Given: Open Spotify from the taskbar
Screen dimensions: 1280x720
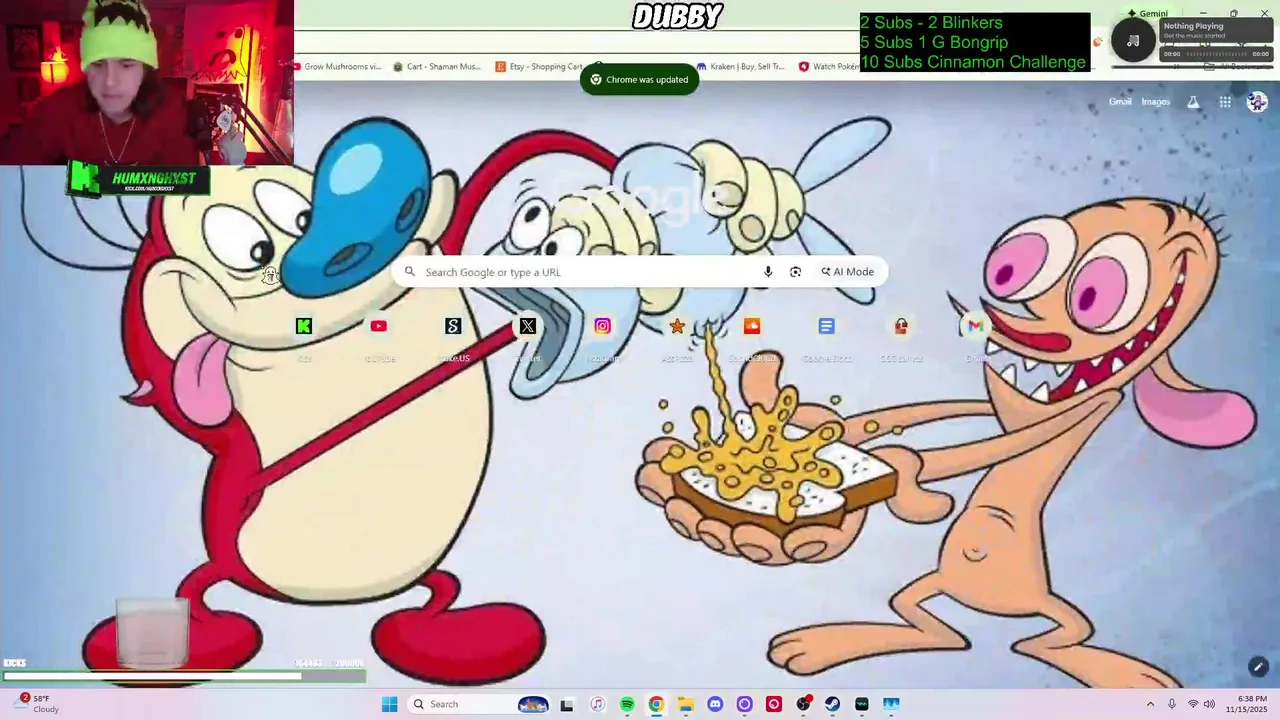Looking at the screenshot, I should (x=627, y=704).
